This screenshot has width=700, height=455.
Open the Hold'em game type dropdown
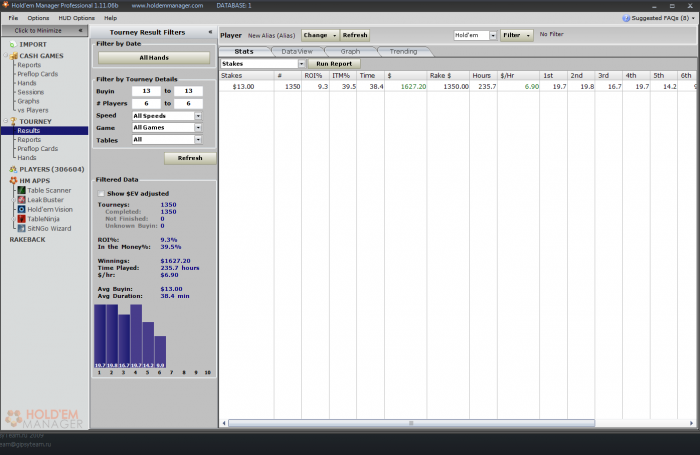[x=493, y=35]
